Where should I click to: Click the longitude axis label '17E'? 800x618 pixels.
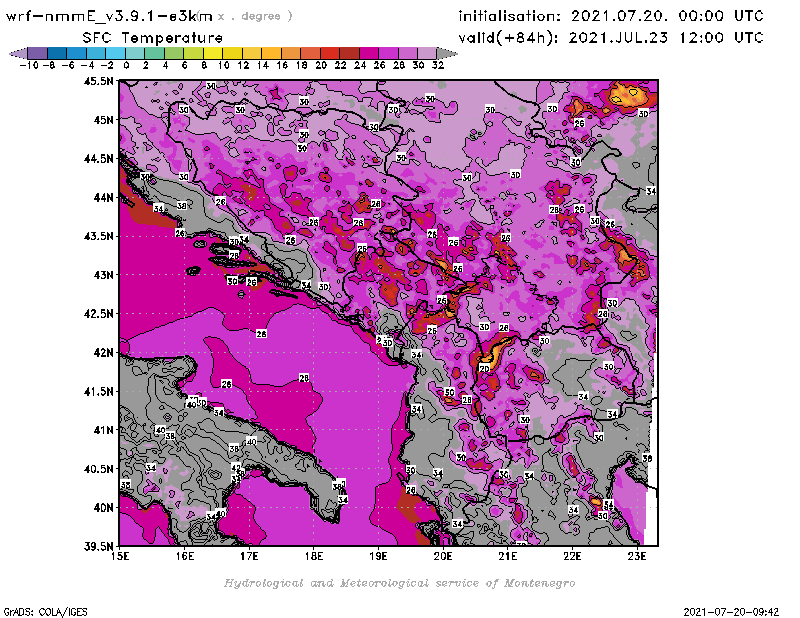pyautogui.click(x=249, y=556)
